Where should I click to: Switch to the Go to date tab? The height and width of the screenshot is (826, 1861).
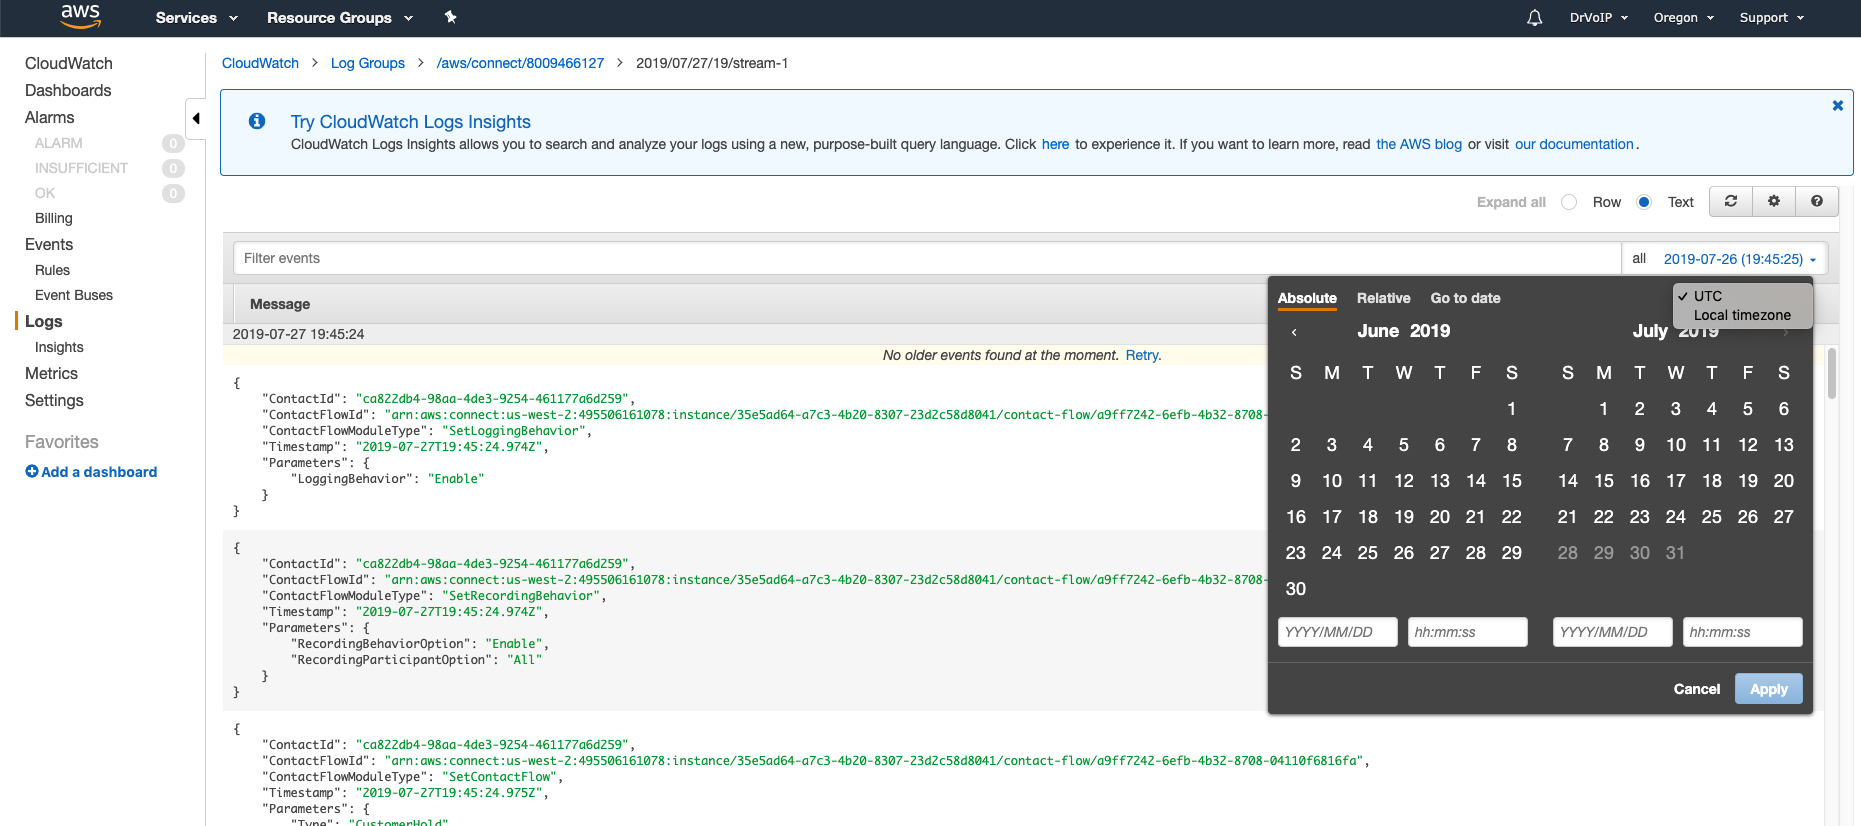tap(1465, 298)
